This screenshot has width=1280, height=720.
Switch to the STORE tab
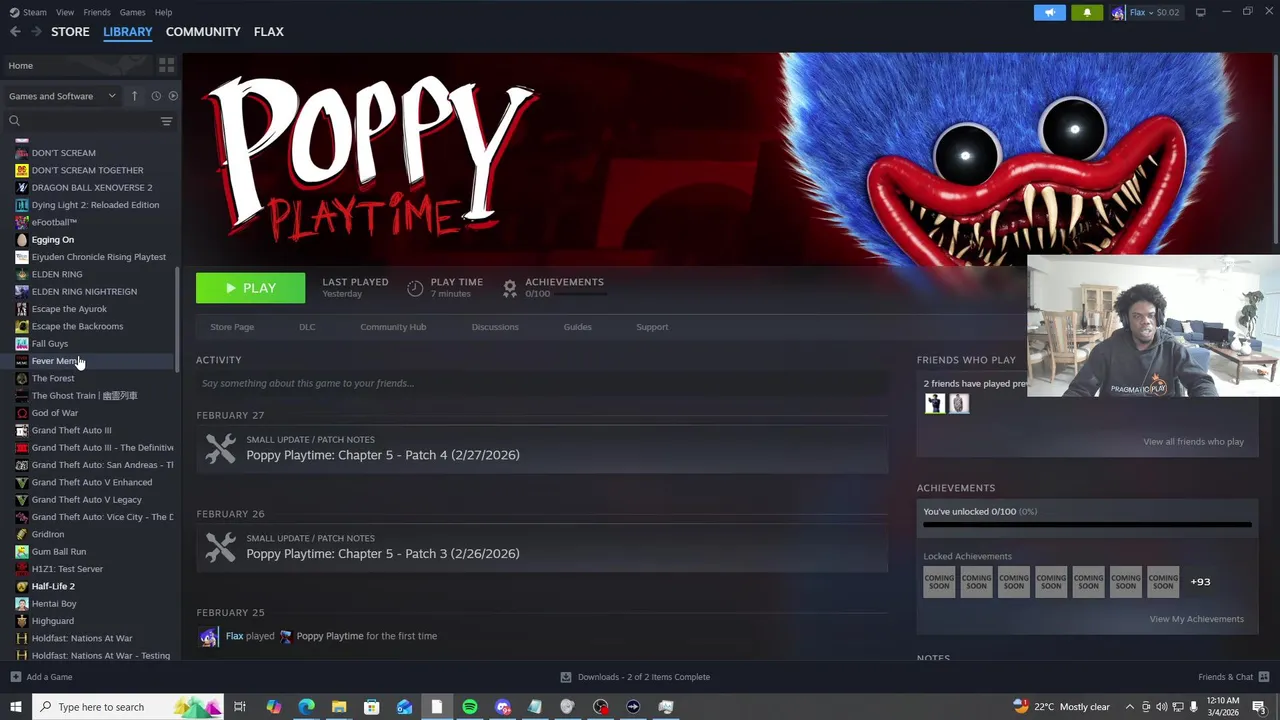coord(70,32)
